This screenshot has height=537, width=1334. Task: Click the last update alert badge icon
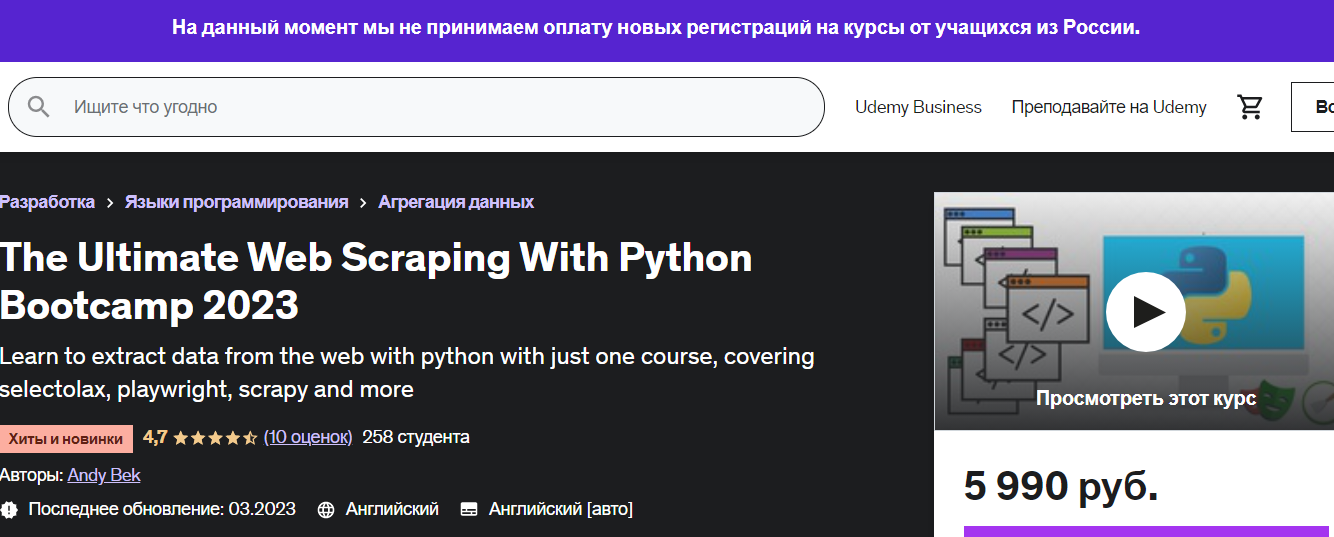tap(9, 509)
